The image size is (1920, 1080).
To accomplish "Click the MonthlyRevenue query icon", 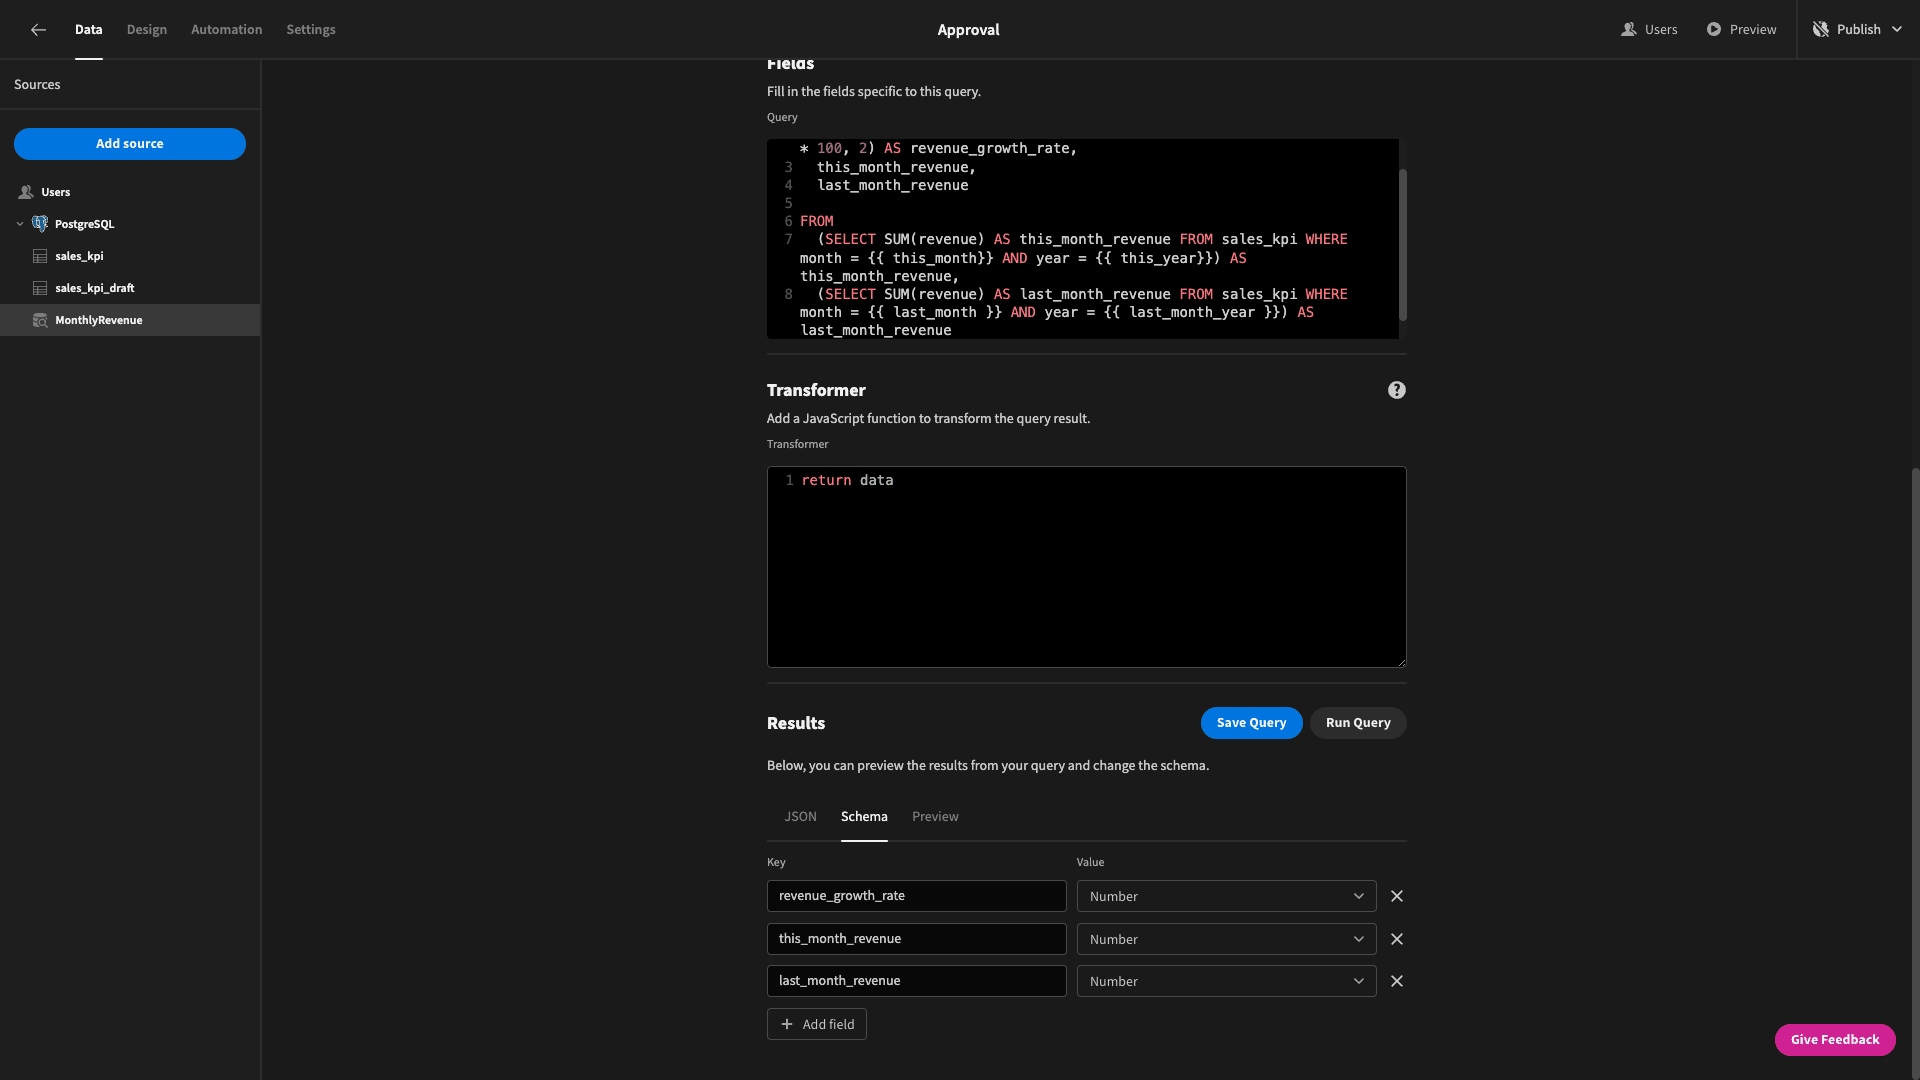I will (x=40, y=320).
